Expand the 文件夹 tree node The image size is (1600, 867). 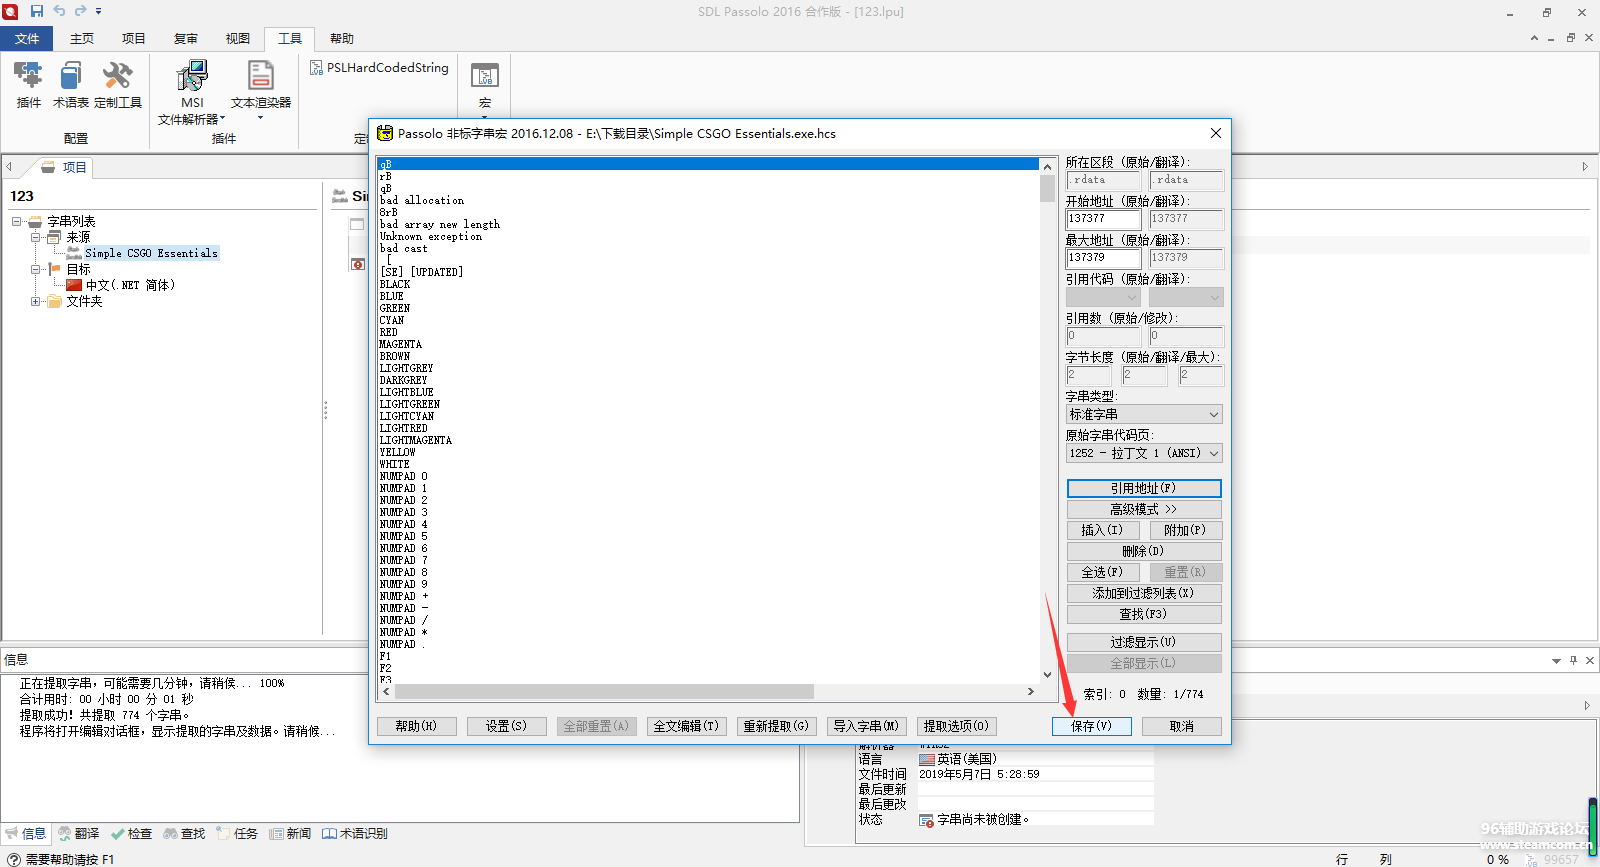coord(35,301)
